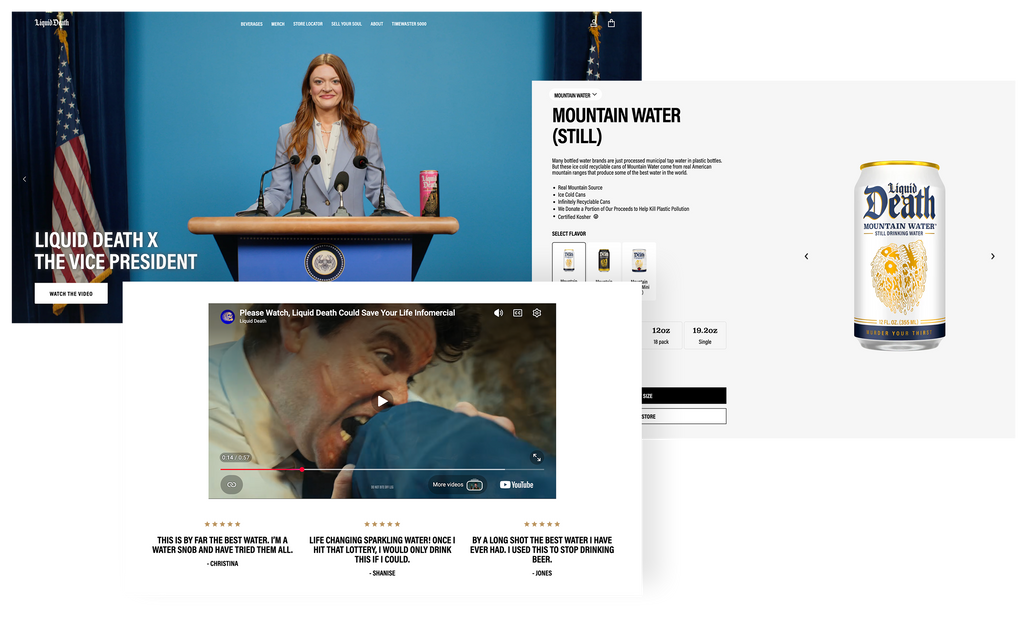Click the "Ice Cold Cans" bullet
Viewport: 1024px width, 619px height.
571,195
